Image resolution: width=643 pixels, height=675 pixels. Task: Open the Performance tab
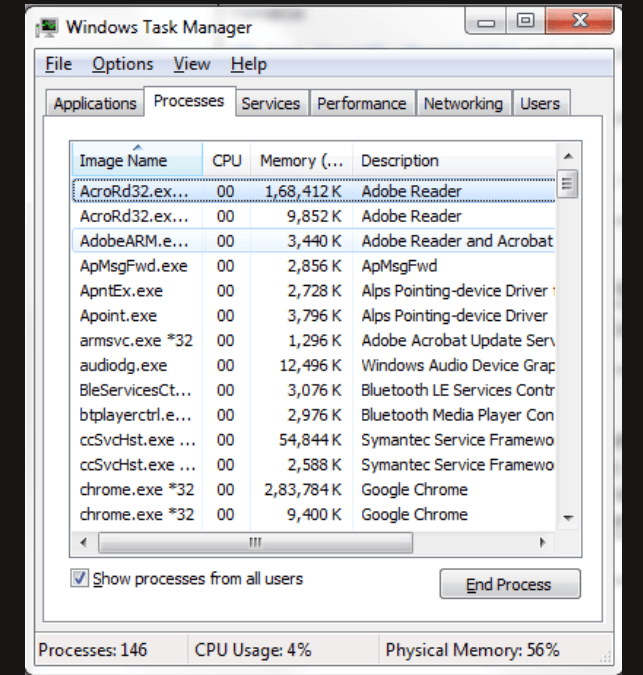point(362,103)
